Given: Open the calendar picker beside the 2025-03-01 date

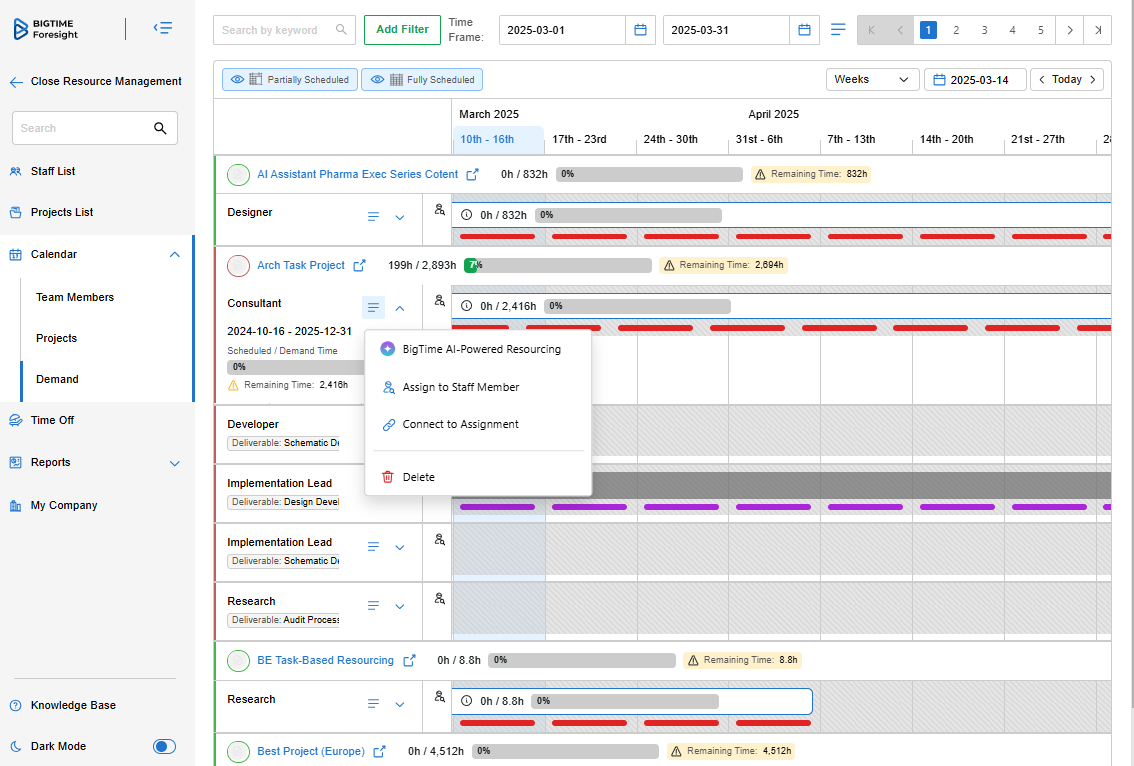Looking at the screenshot, I should [640, 30].
